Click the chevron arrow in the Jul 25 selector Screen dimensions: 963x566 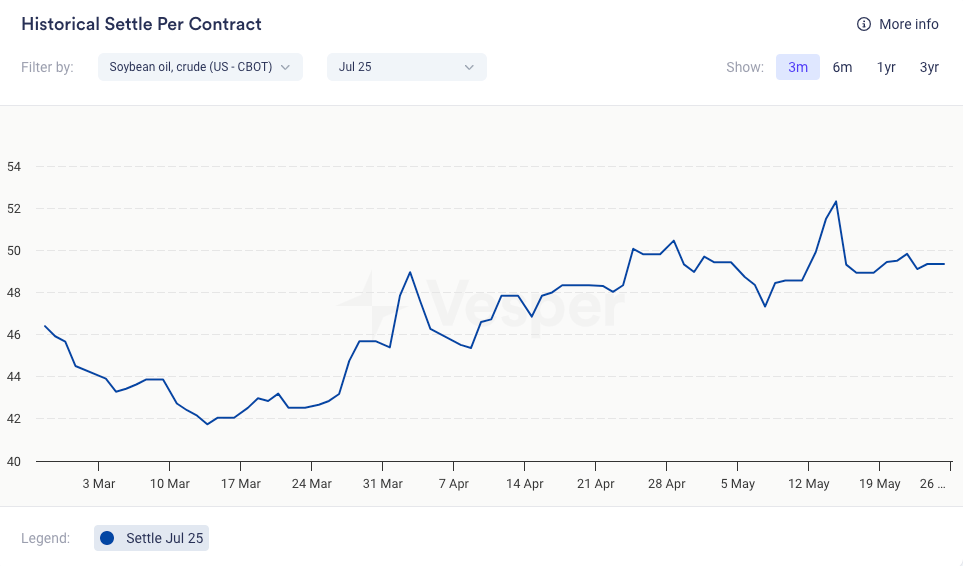coord(469,67)
